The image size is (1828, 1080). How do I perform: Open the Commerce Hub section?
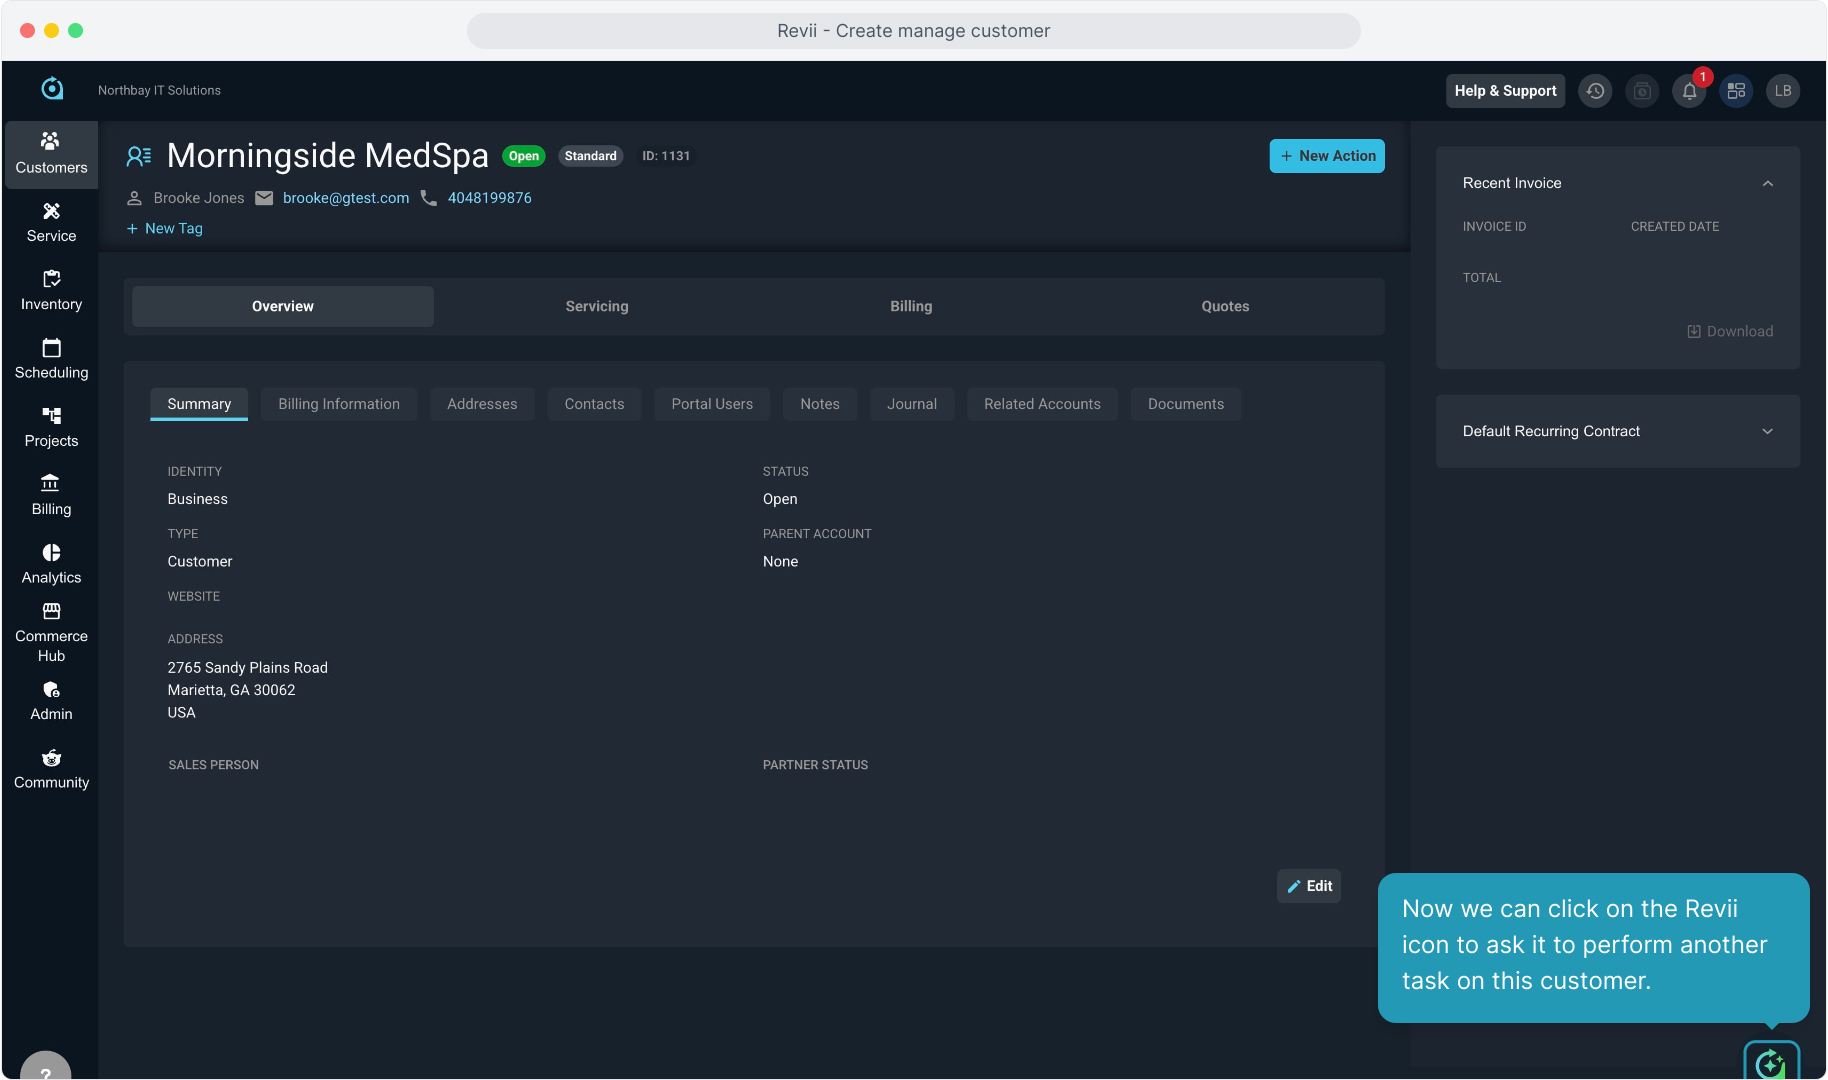point(51,633)
